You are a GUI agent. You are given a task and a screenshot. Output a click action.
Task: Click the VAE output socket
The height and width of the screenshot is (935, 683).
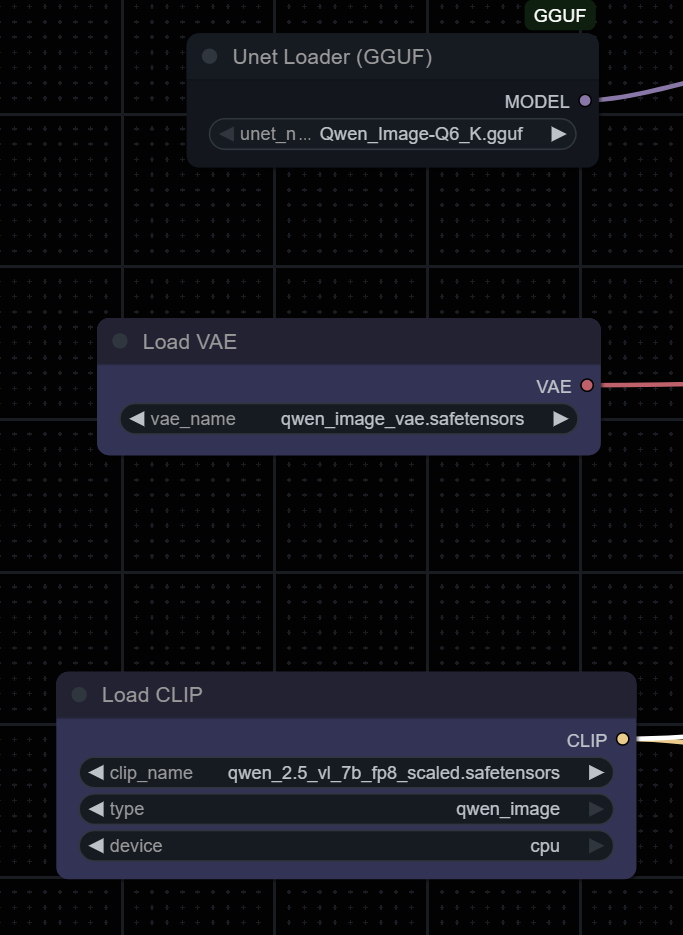(x=587, y=385)
